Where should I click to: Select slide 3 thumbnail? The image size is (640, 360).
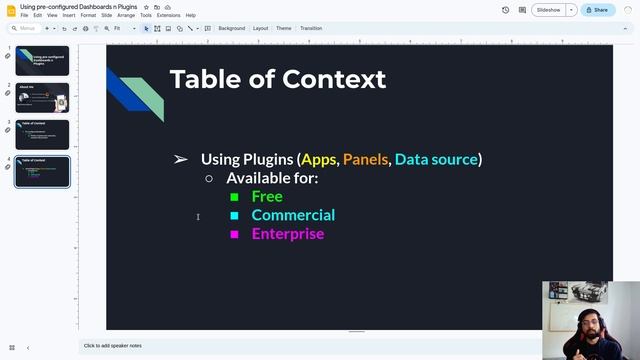click(42, 135)
